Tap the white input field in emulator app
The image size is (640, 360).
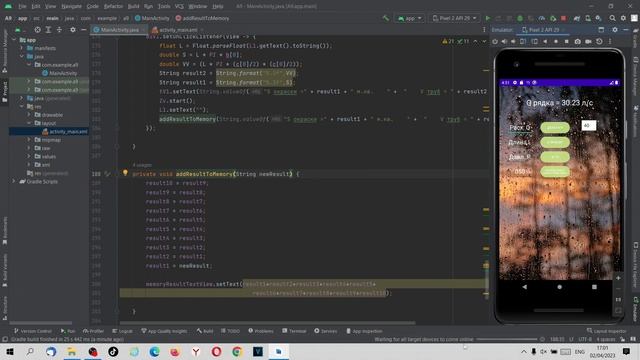coord(589,125)
